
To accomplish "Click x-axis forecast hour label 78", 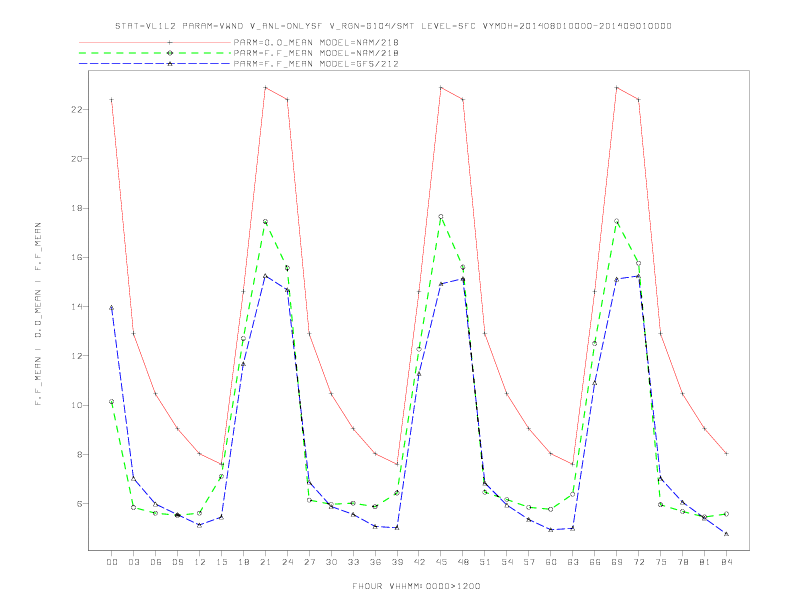I will 683,562.
